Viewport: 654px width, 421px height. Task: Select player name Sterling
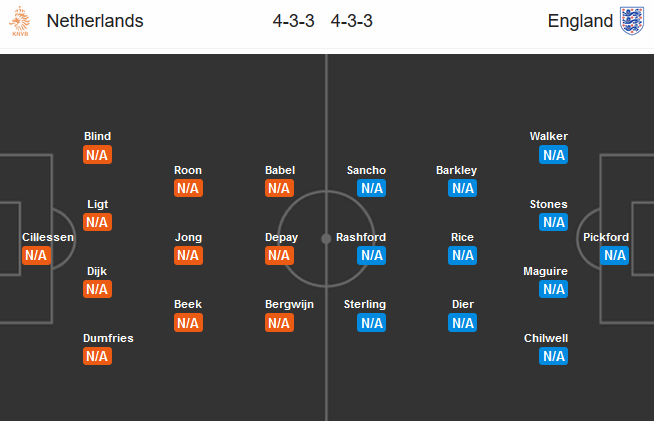coord(365,305)
